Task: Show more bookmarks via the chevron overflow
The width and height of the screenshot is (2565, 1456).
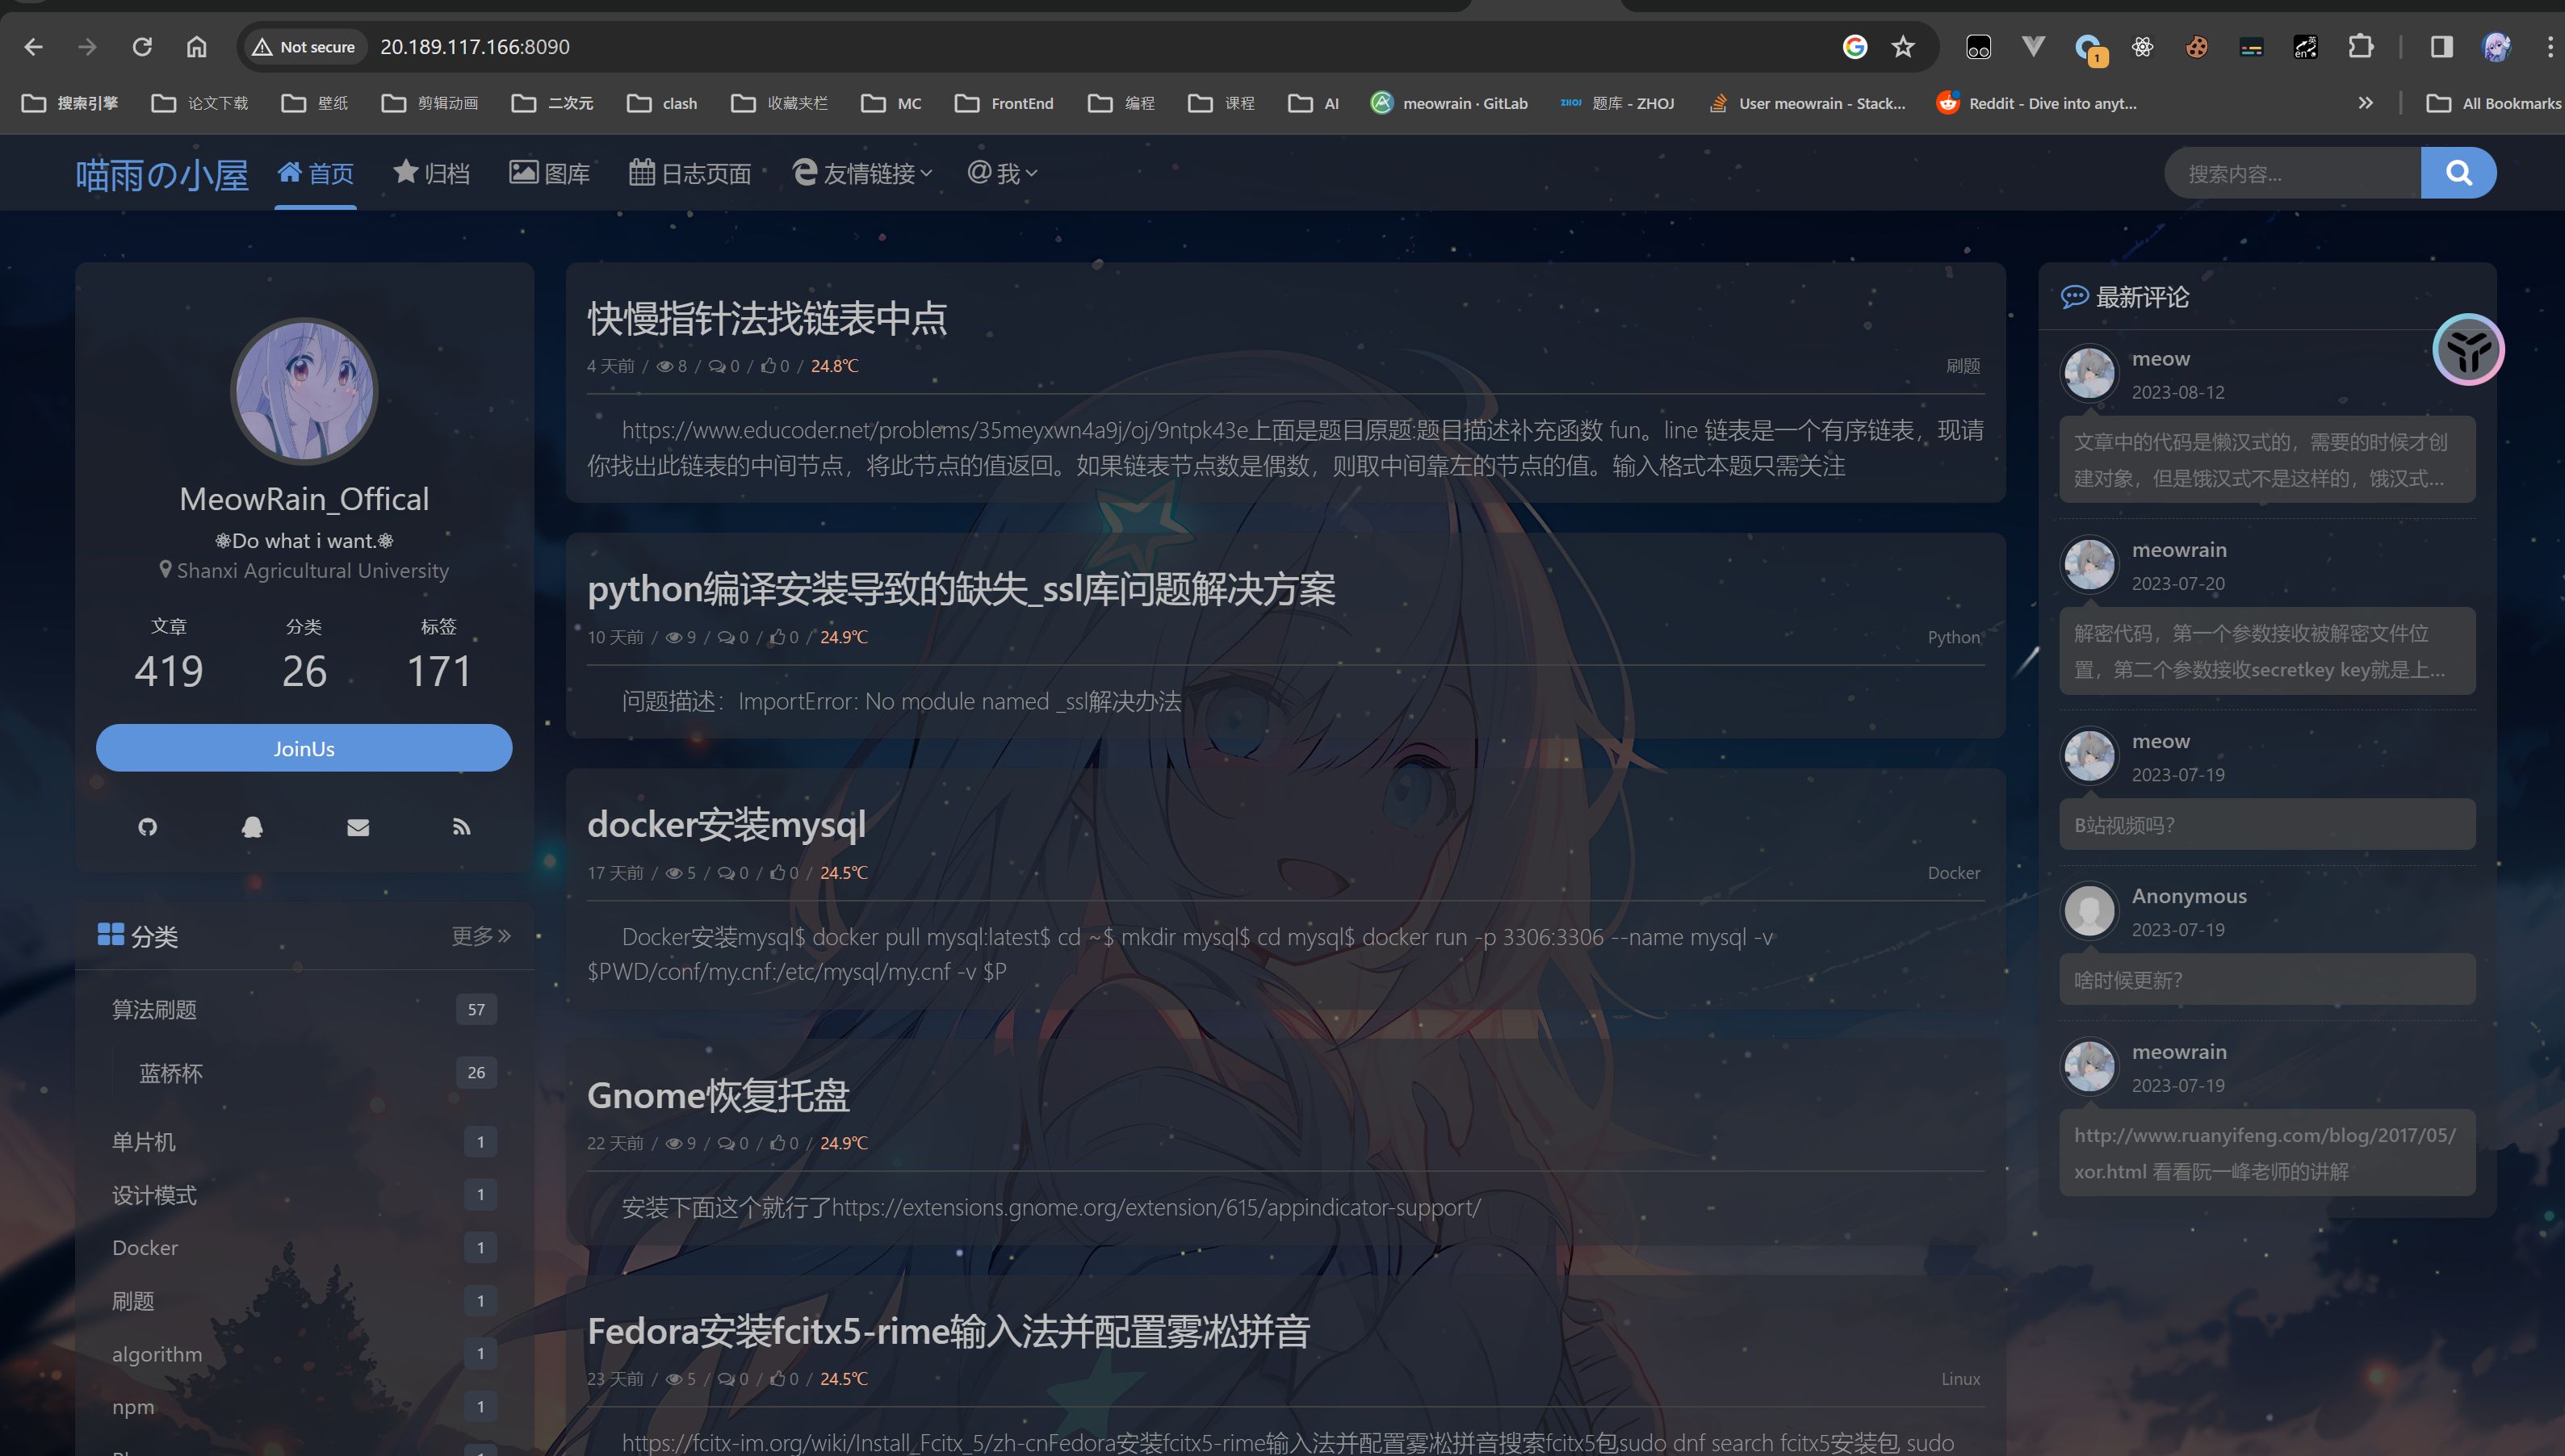Action: click(2365, 103)
